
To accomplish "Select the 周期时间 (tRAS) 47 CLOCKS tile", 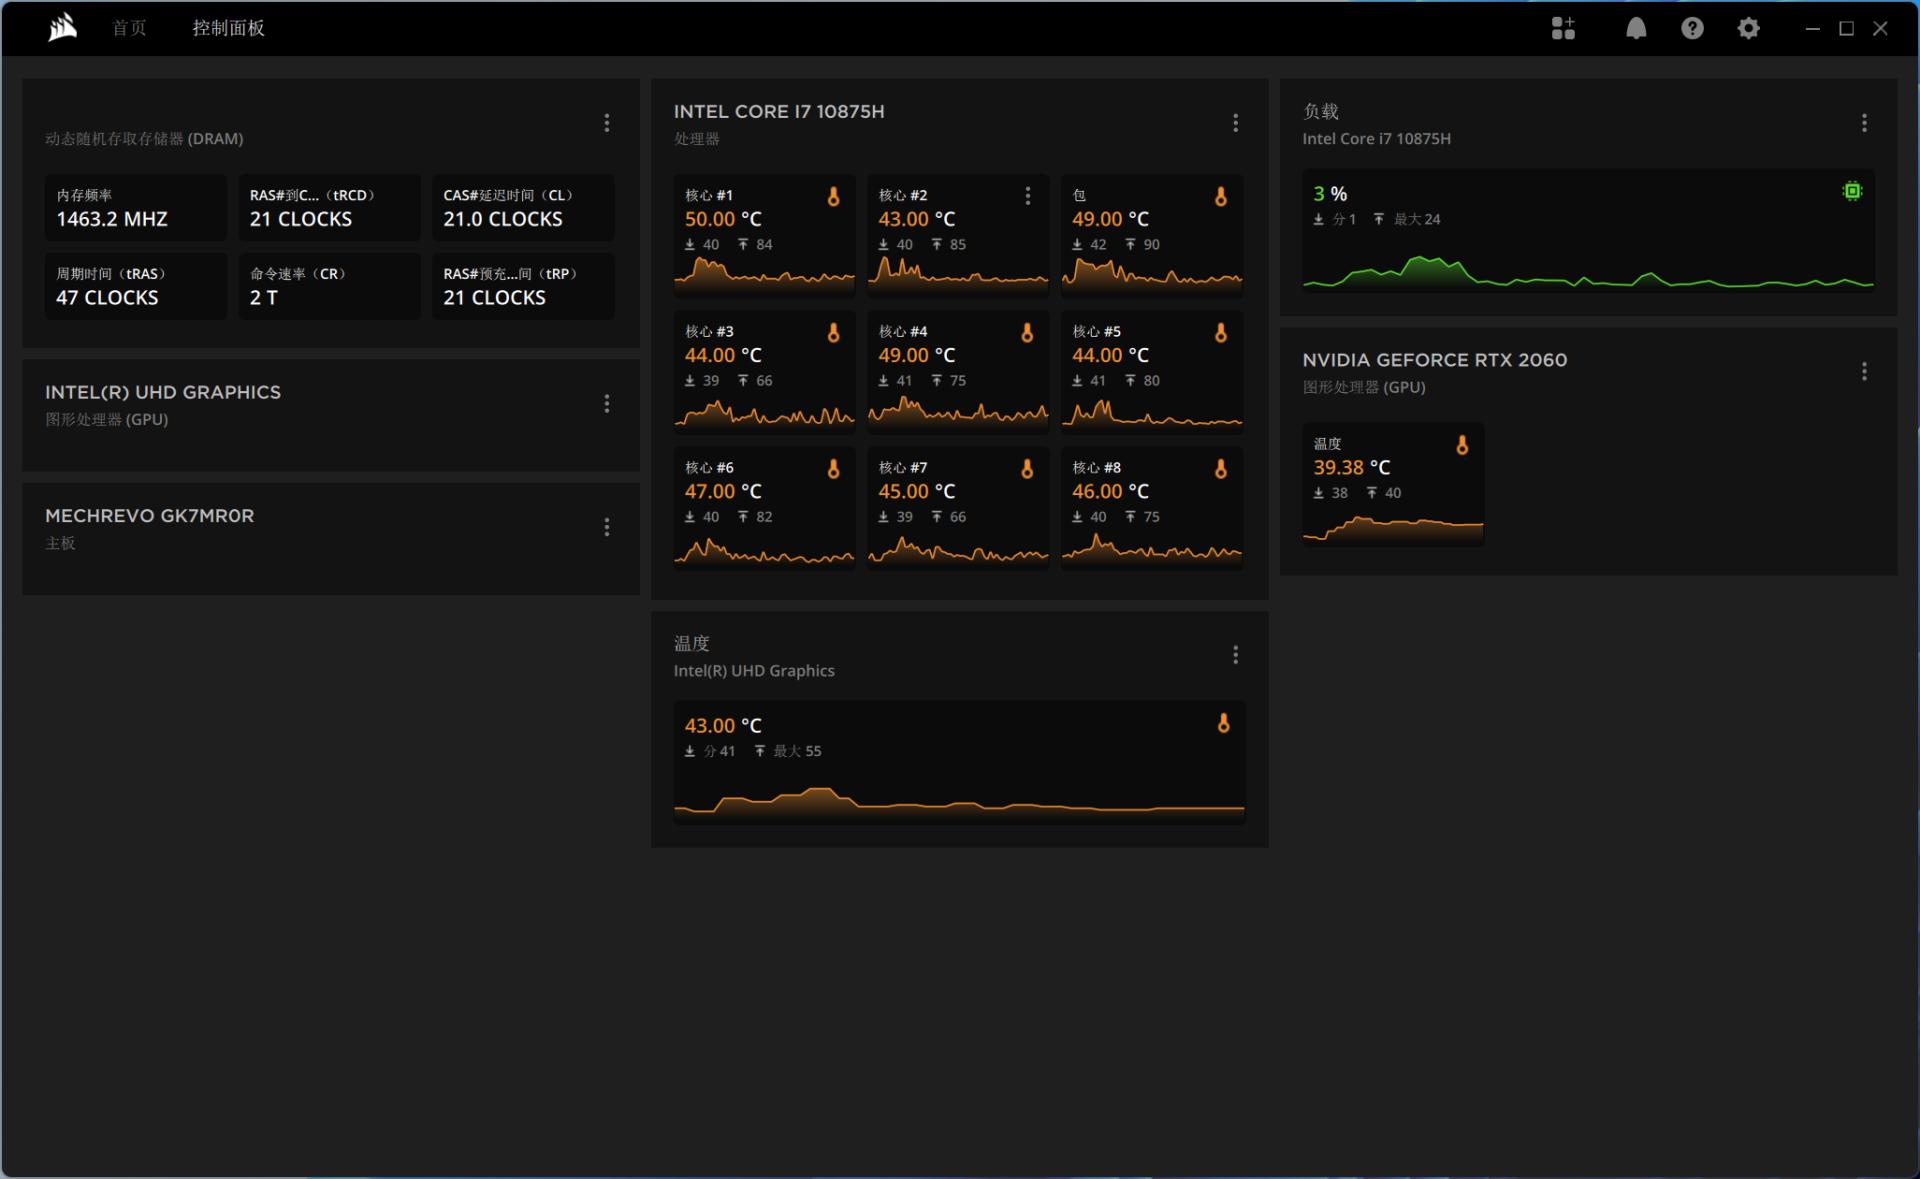I will click(x=136, y=287).
